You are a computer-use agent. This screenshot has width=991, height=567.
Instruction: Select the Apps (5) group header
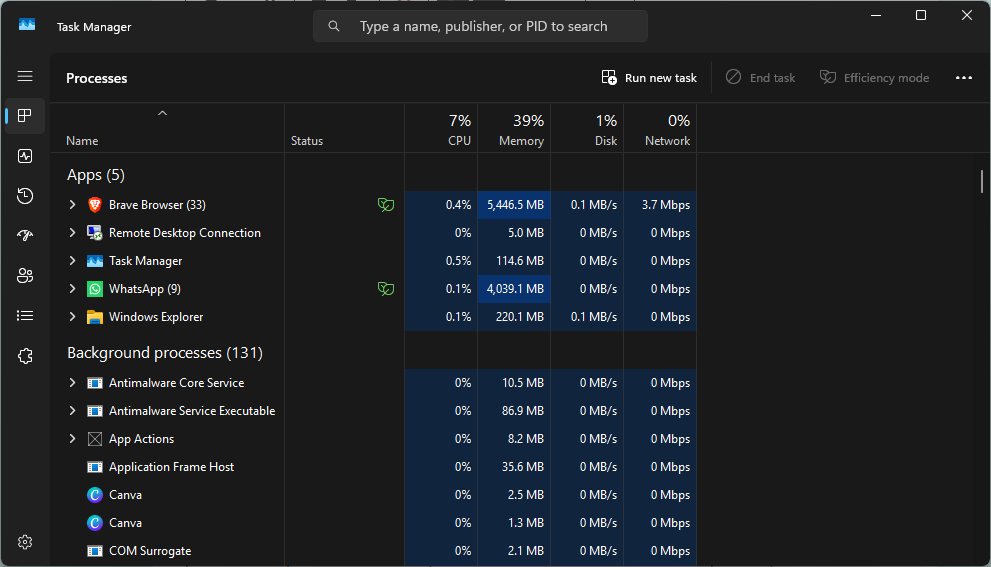[96, 175]
